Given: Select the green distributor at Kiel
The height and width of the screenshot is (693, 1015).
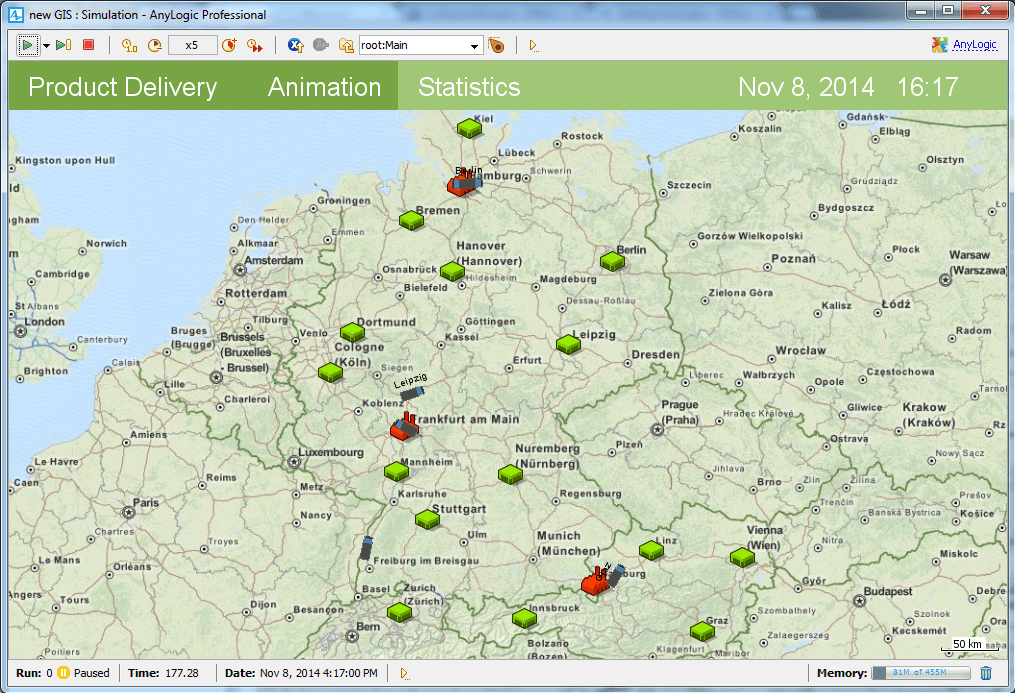Looking at the screenshot, I should coord(469,128).
